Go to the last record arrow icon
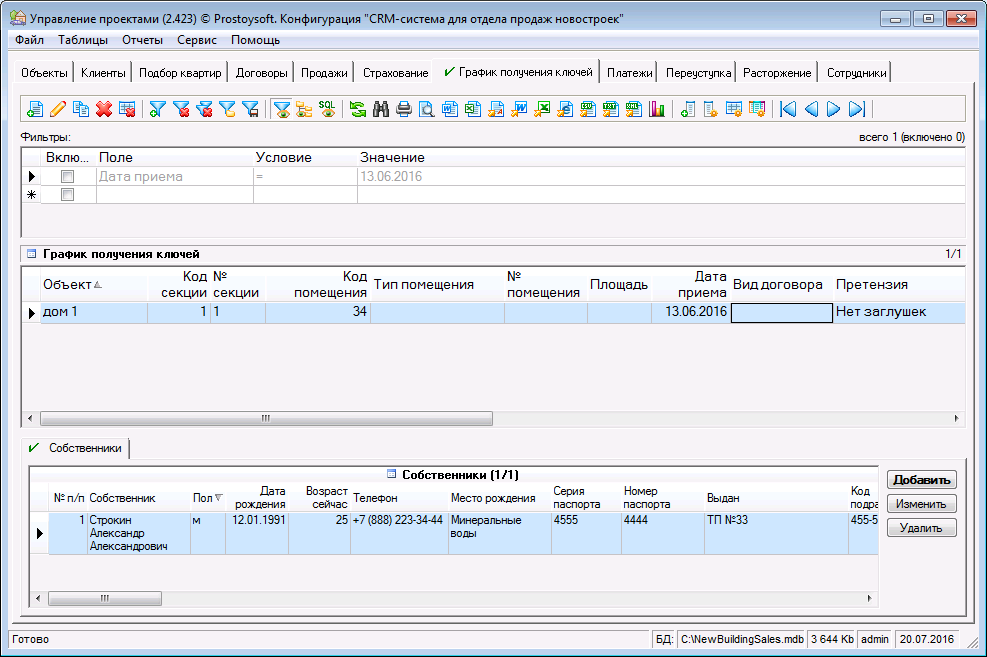 click(x=857, y=109)
